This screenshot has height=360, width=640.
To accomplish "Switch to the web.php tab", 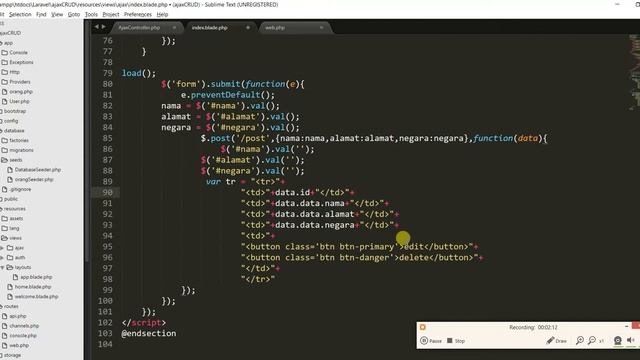I will [275, 28].
